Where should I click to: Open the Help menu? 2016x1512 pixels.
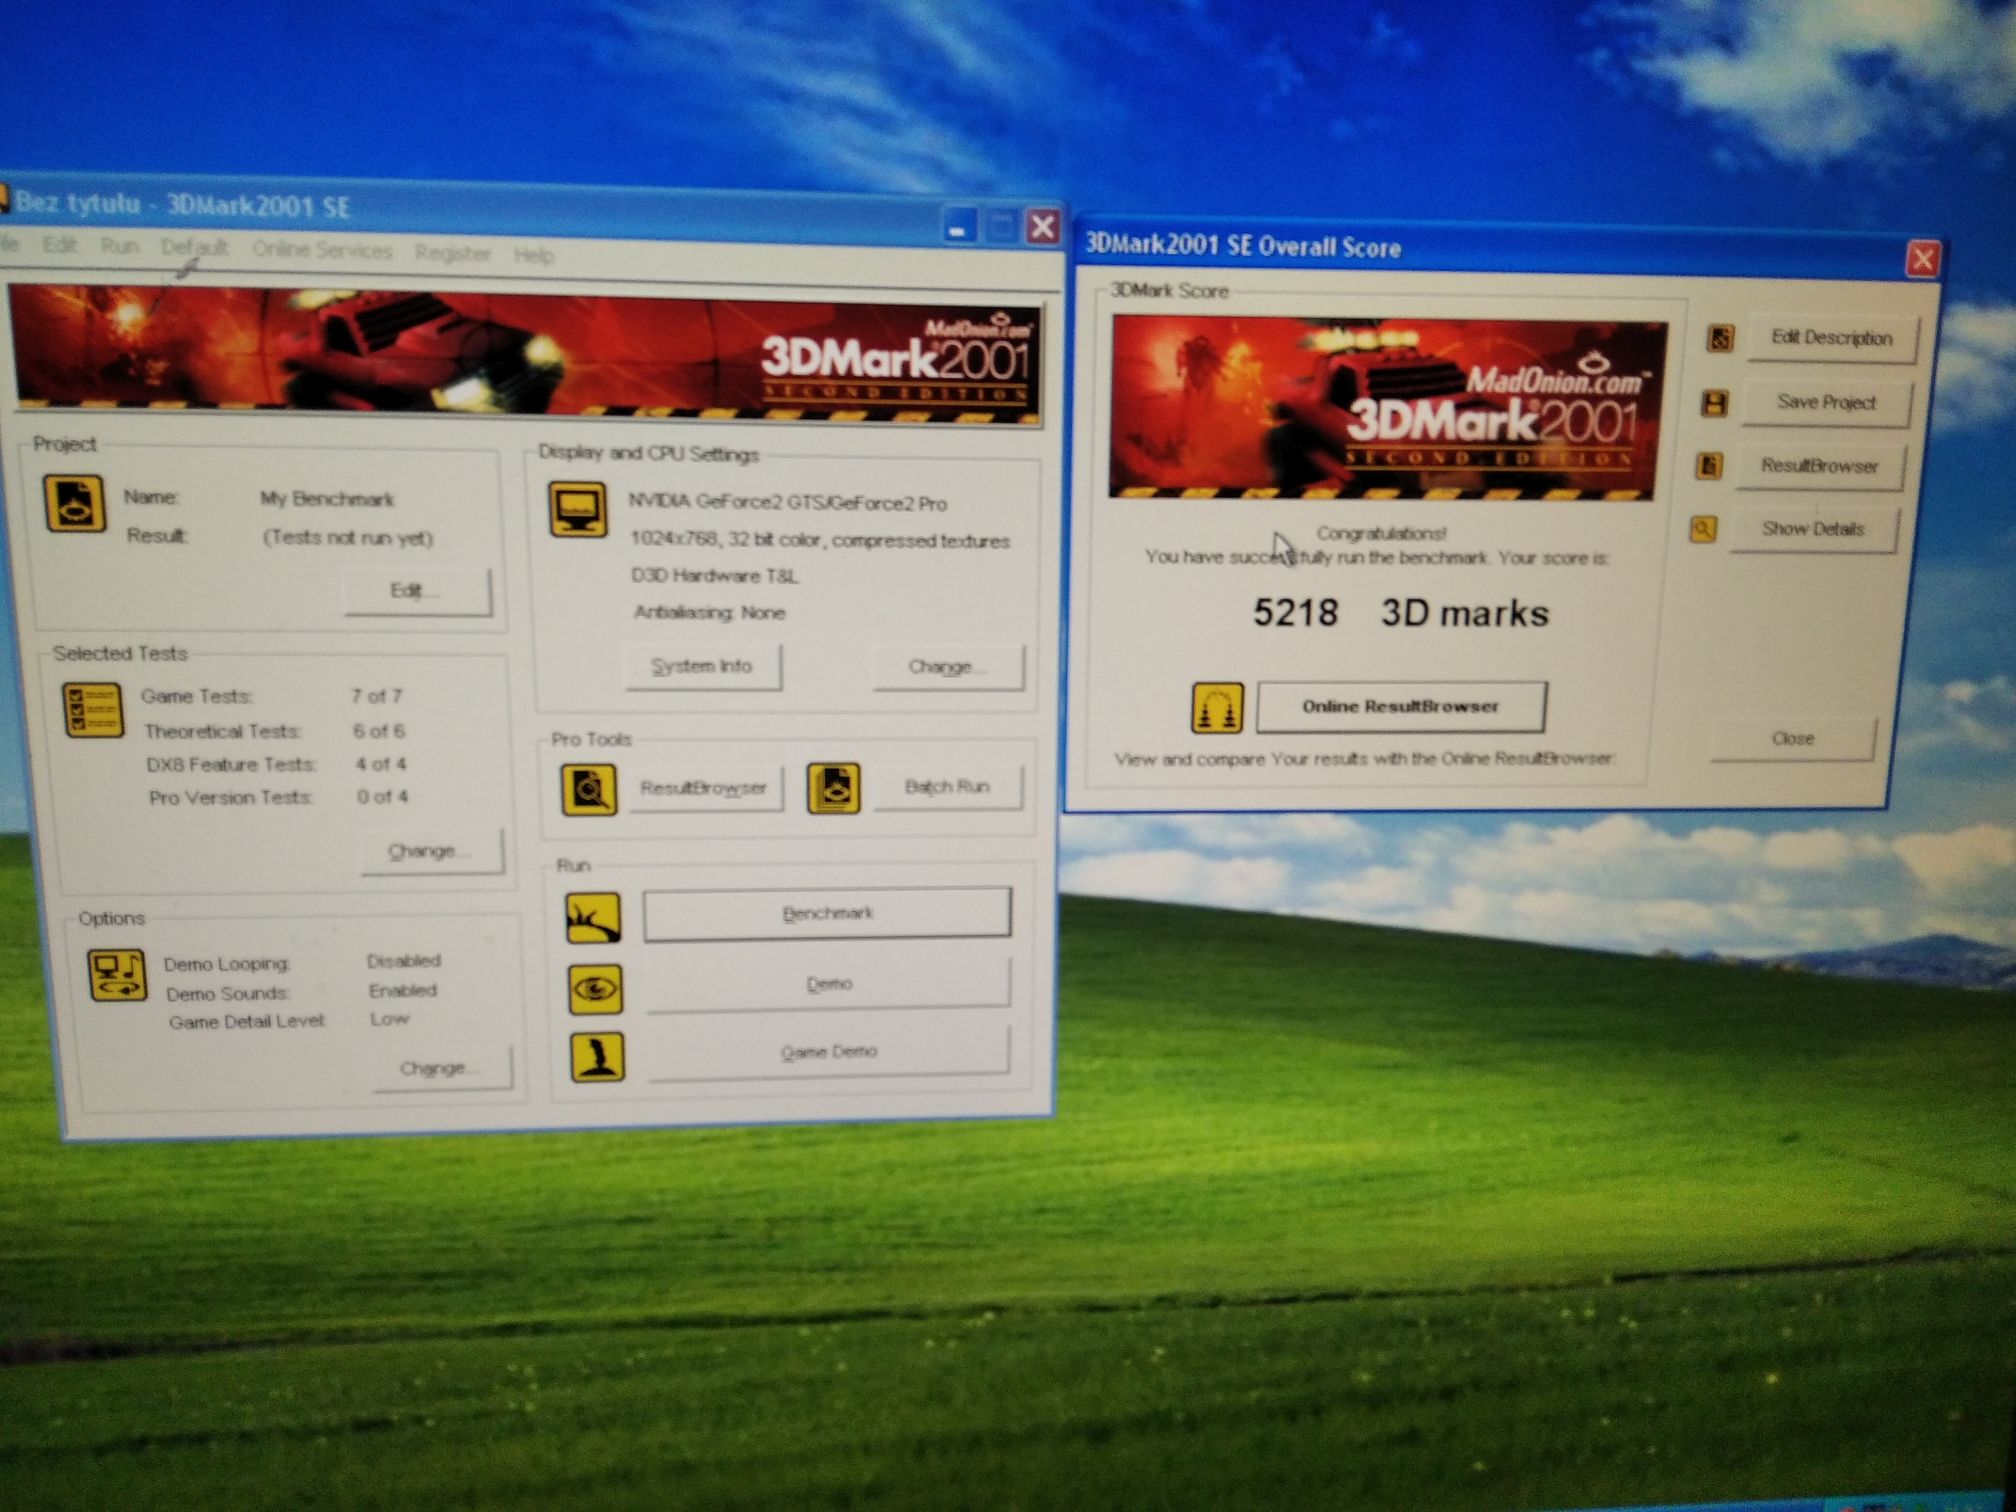coord(534,255)
